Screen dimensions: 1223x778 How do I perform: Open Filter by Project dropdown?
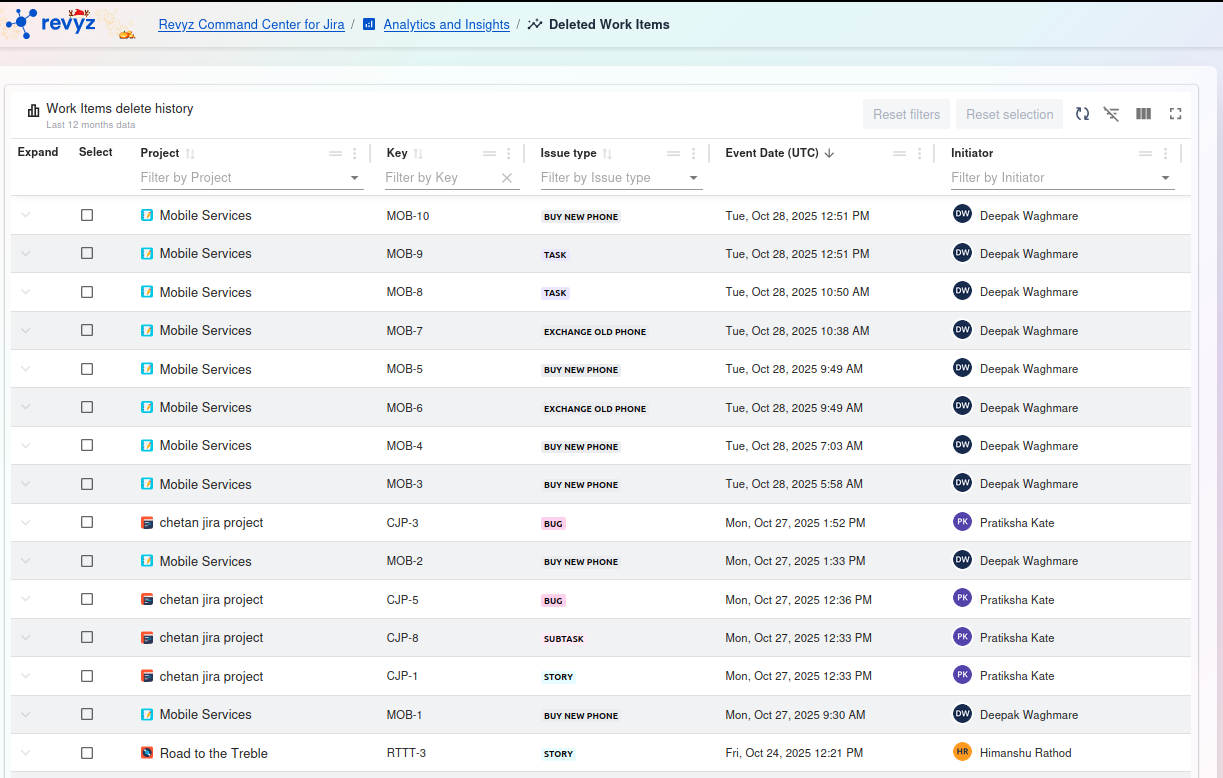tap(355, 178)
